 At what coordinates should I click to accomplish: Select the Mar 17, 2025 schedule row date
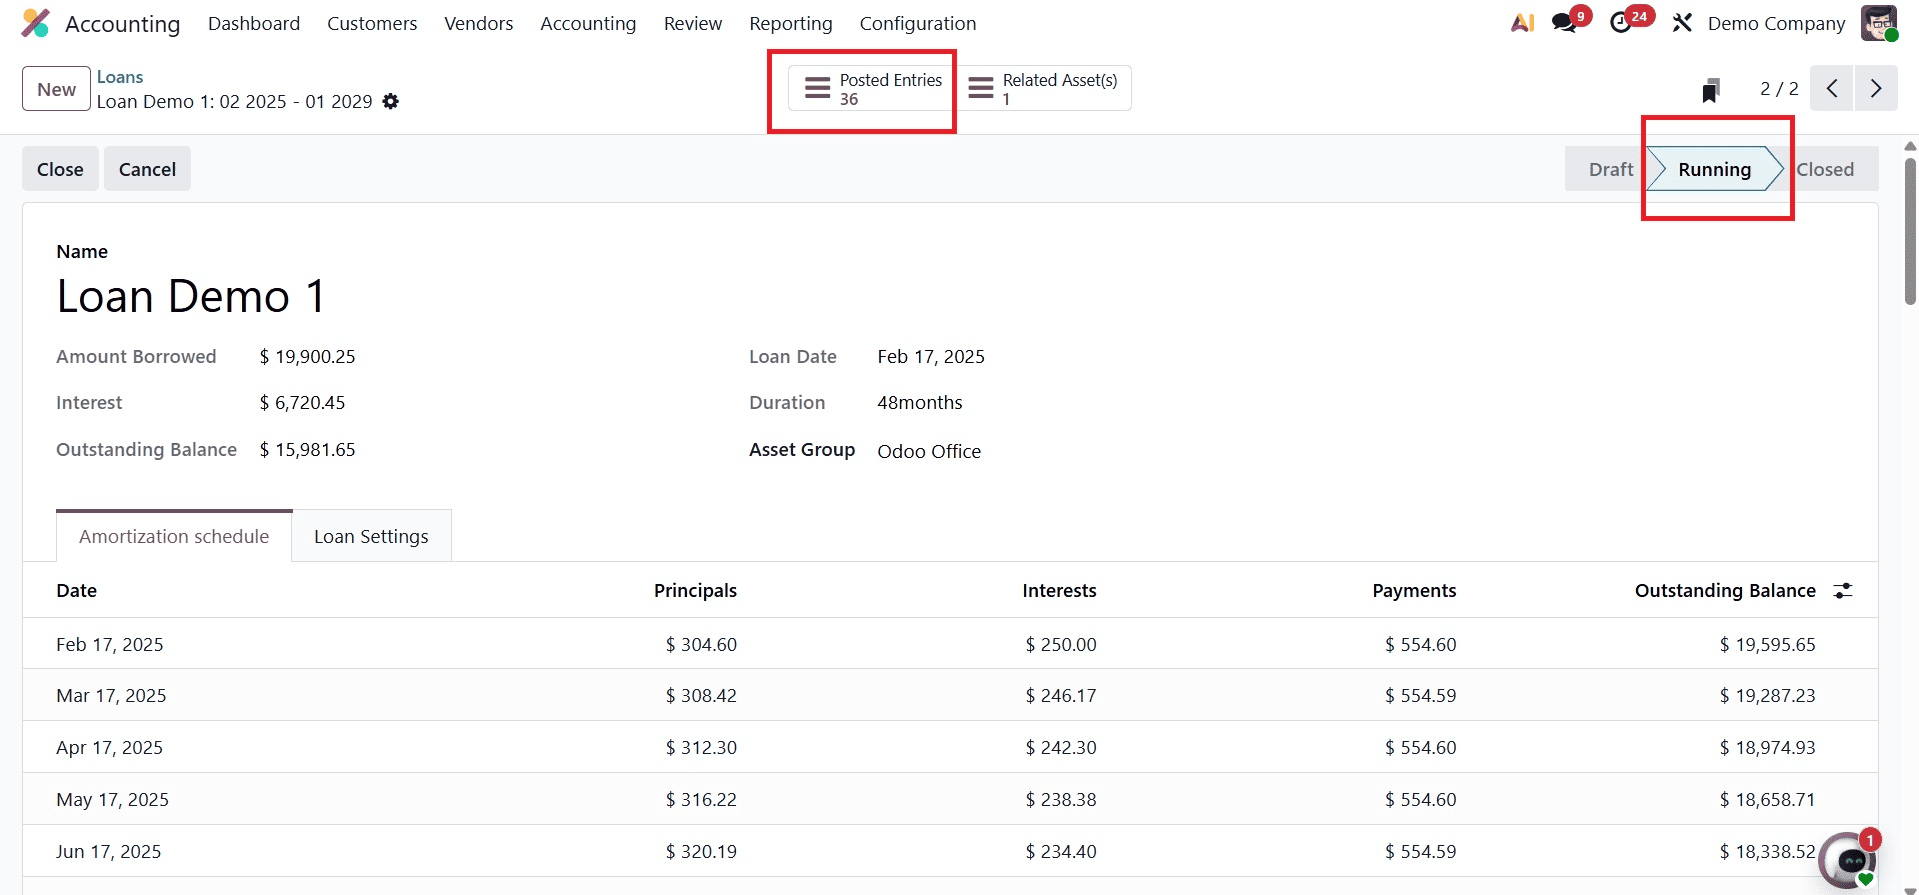pyautogui.click(x=111, y=695)
